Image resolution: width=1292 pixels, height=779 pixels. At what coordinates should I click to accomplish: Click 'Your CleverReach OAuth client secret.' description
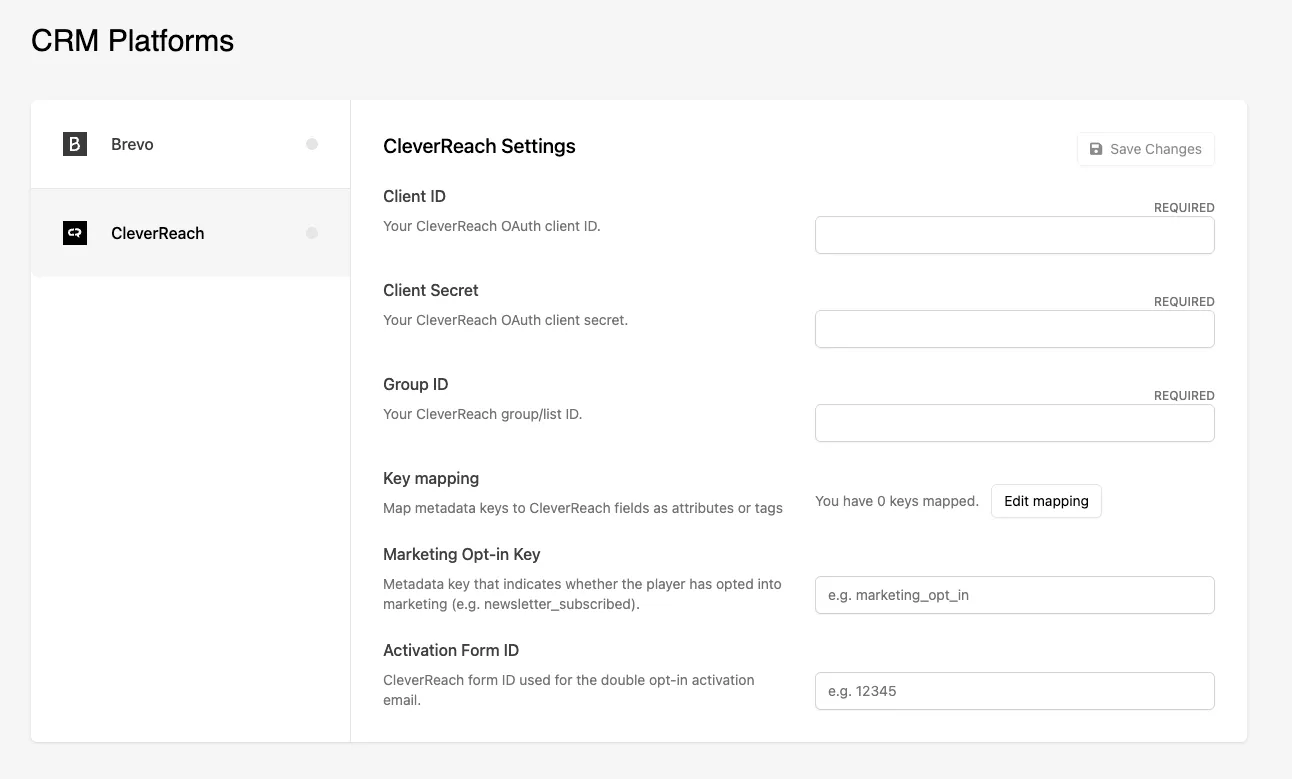point(506,320)
